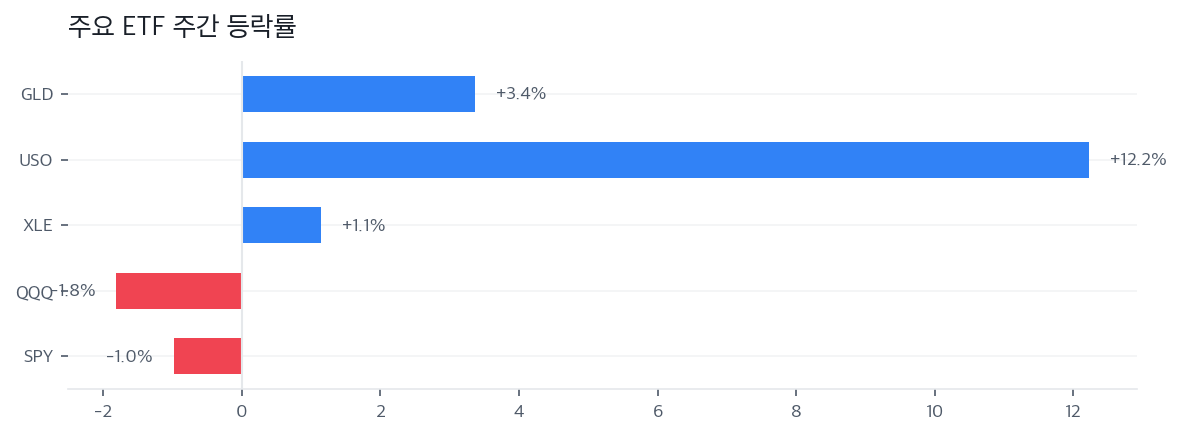Select the SPY axis label
Viewport: 1181px width, 435px height.
click(x=38, y=356)
